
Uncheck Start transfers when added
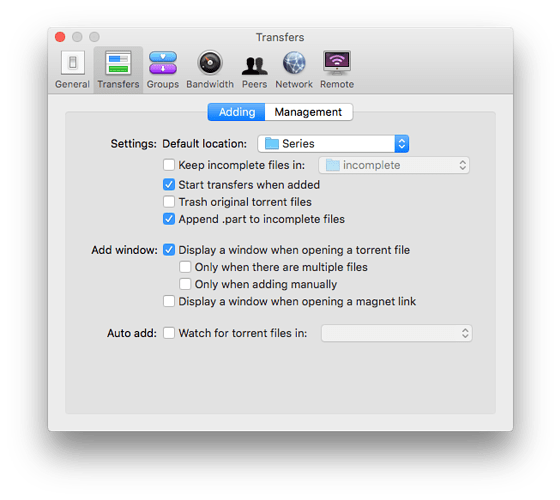pos(169,185)
